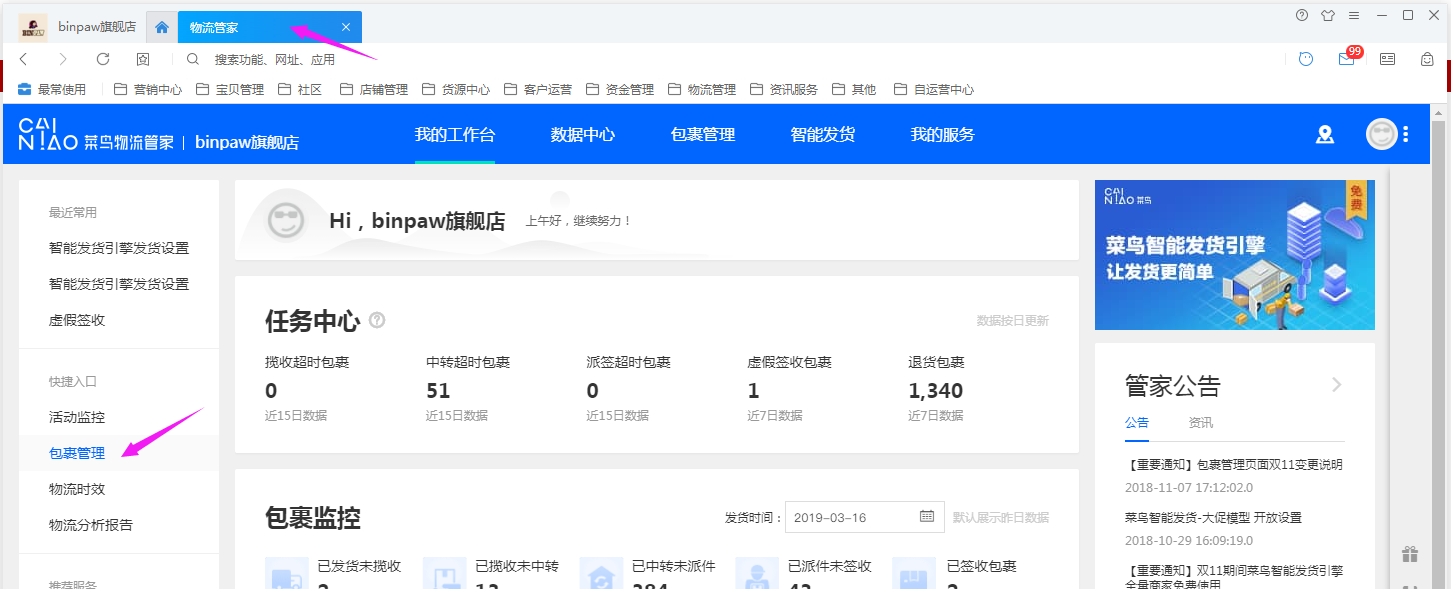The image size is (1451, 589).
Task: Open announcement 包裹管理页面双11变更说明
Action: coord(1234,465)
